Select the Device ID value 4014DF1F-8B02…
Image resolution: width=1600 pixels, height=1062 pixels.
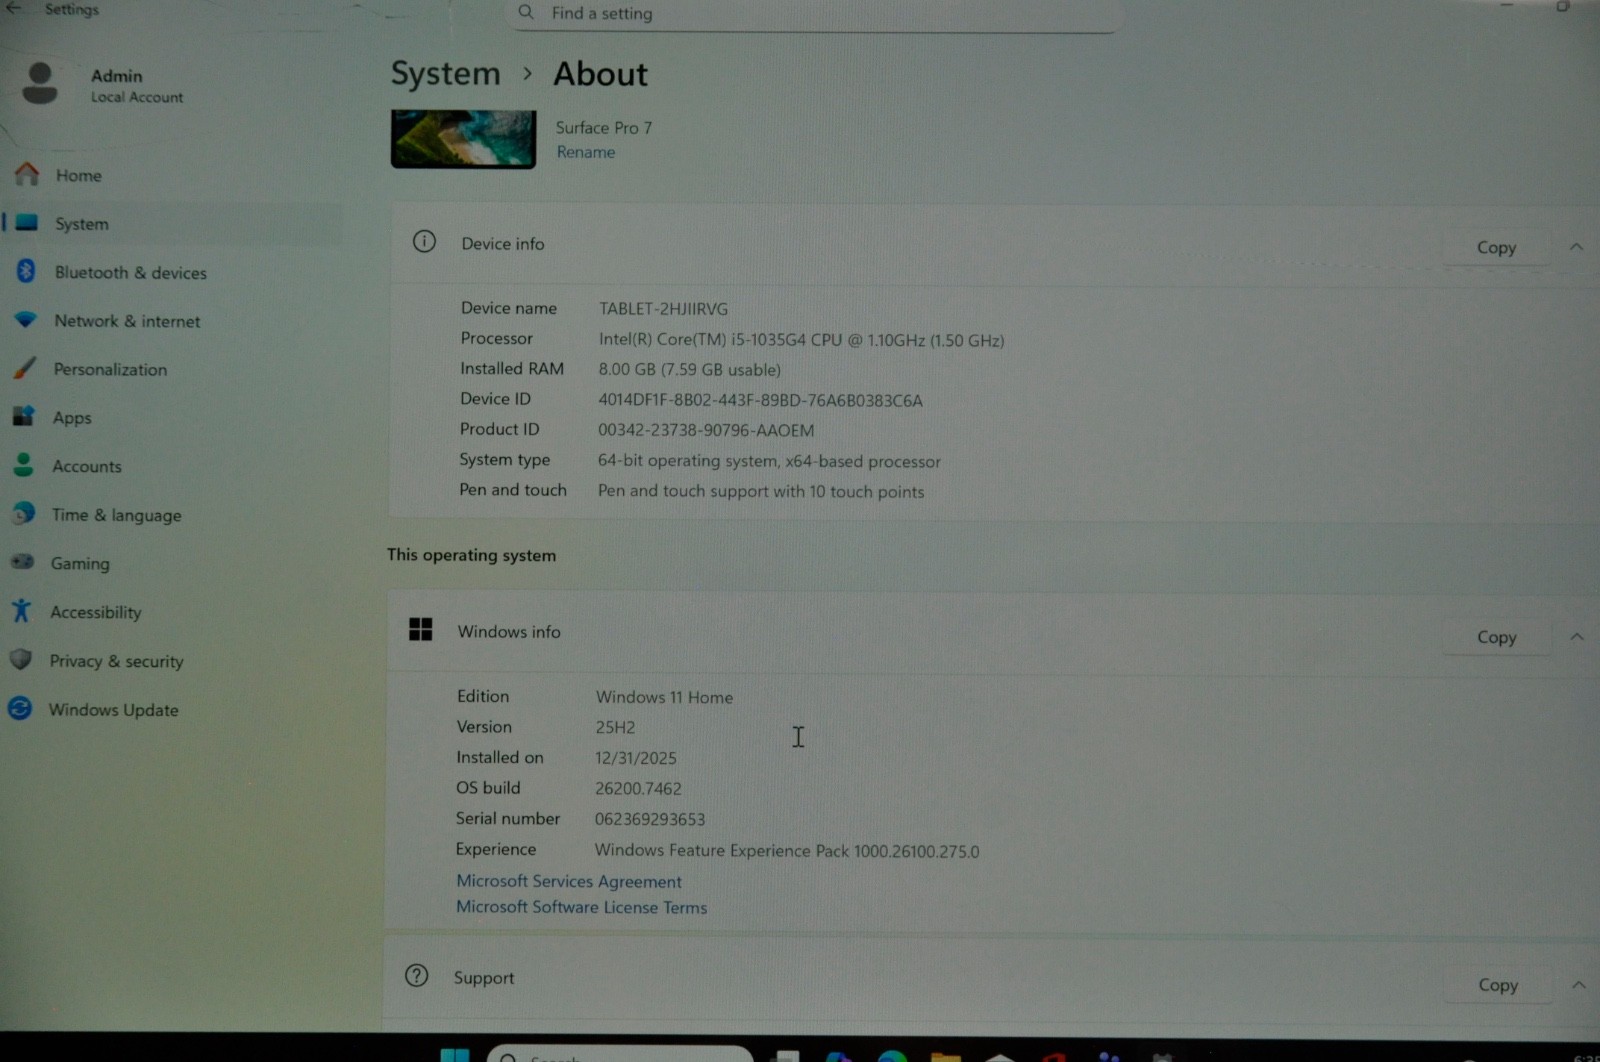[x=760, y=400]
